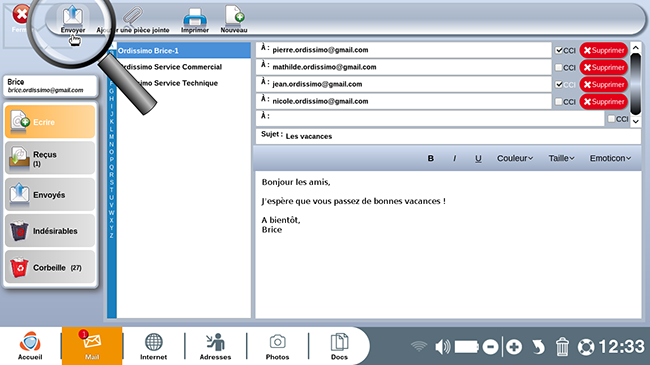This screenshot has height=365, width=650.
Task: Jump to letter K in contact index
Action: [112, 122]
